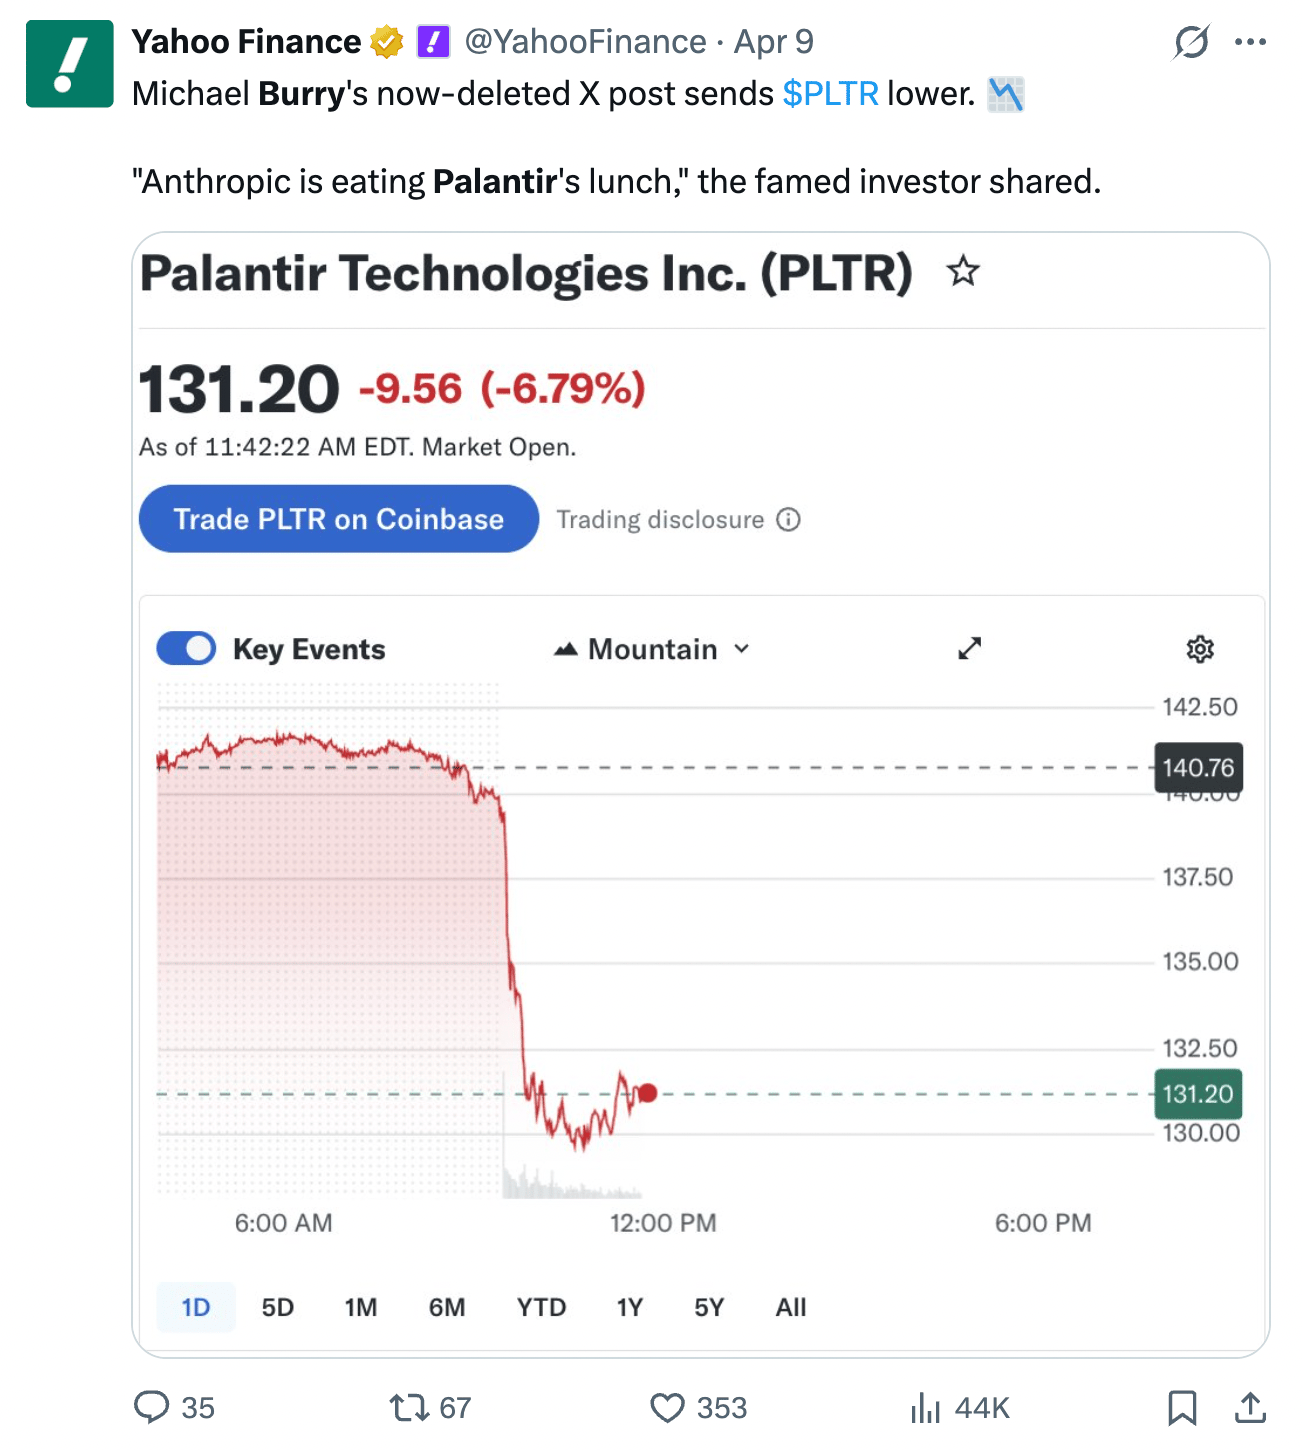Screen dimensions: 1302x1450
Task: Bookmark this post
Action: point(1182,1407)
